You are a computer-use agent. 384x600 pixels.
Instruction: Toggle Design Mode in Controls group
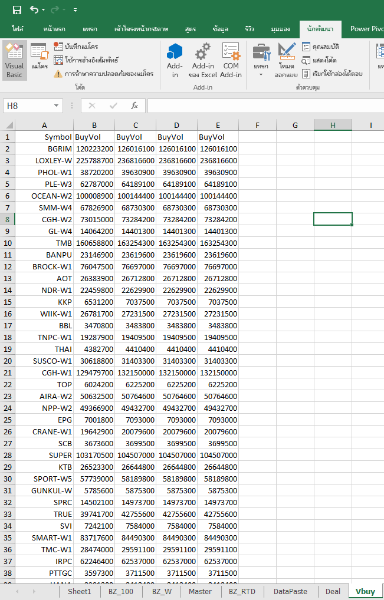(286, 60)
